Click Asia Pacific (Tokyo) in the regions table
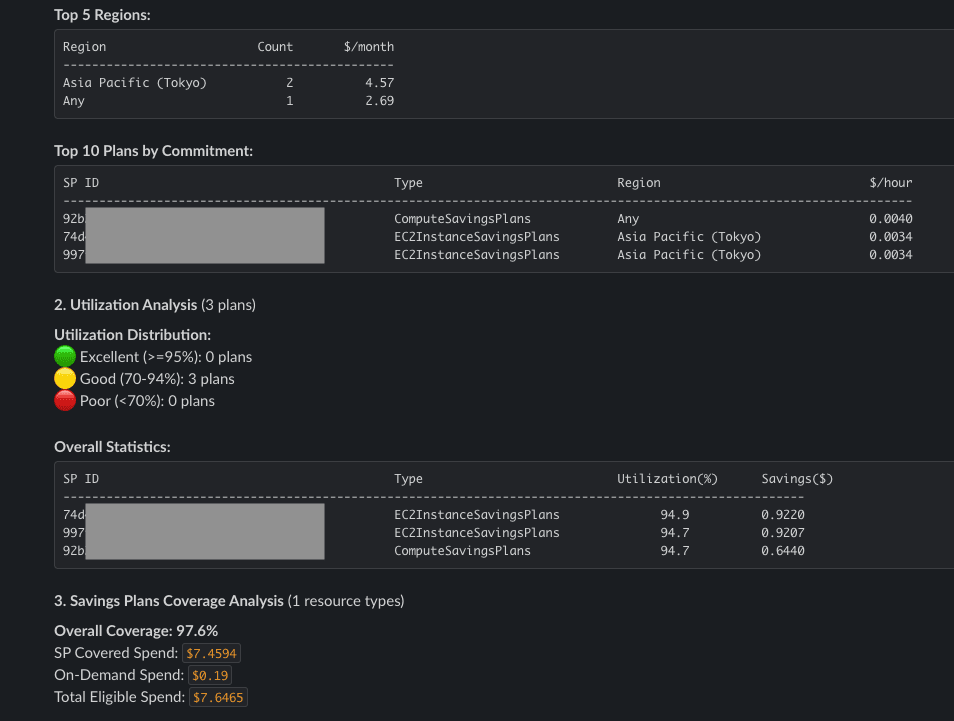The height and width of the screenshot is (721, 954). tap(134, 83)
